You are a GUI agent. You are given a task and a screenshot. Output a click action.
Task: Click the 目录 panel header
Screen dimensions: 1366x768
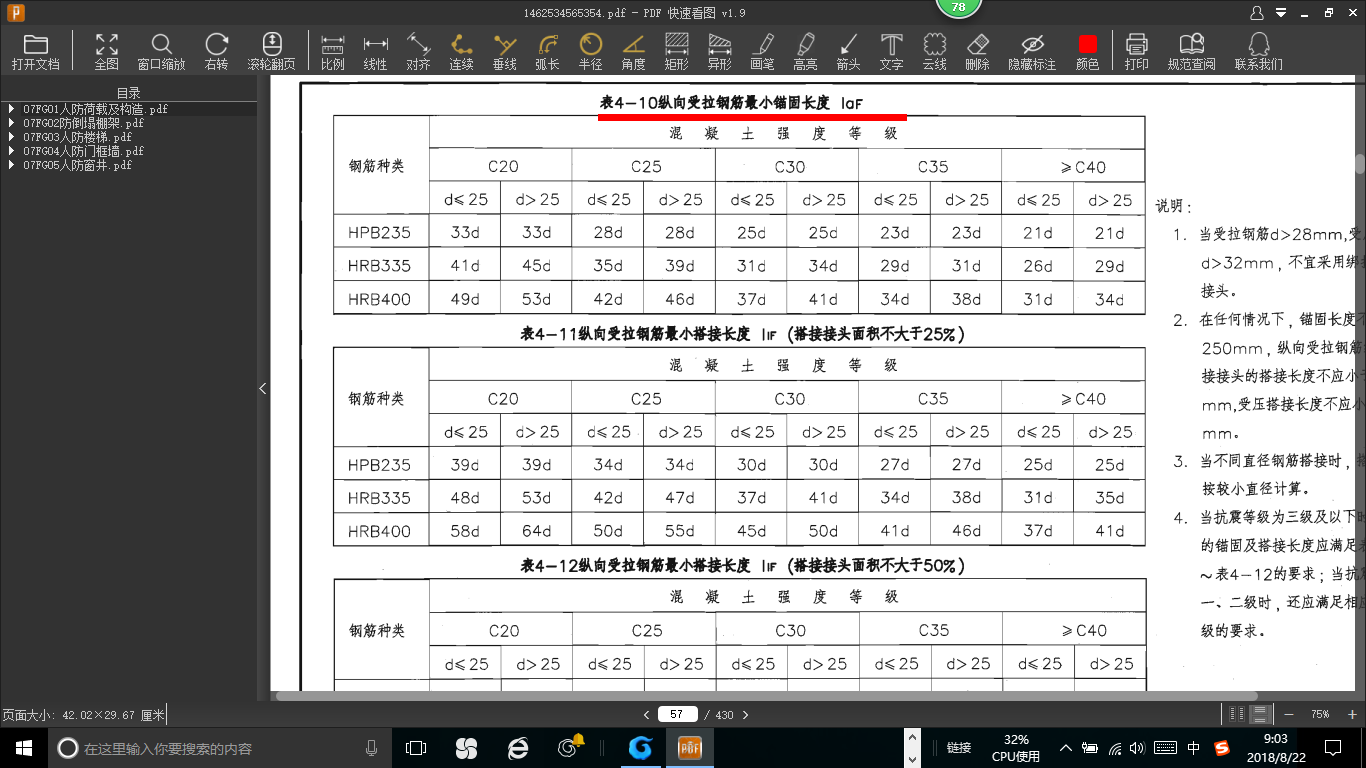tap(129, 93)
